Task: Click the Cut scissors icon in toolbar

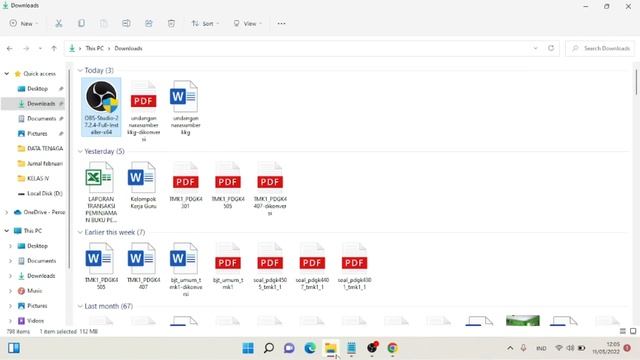Action: 59,24
